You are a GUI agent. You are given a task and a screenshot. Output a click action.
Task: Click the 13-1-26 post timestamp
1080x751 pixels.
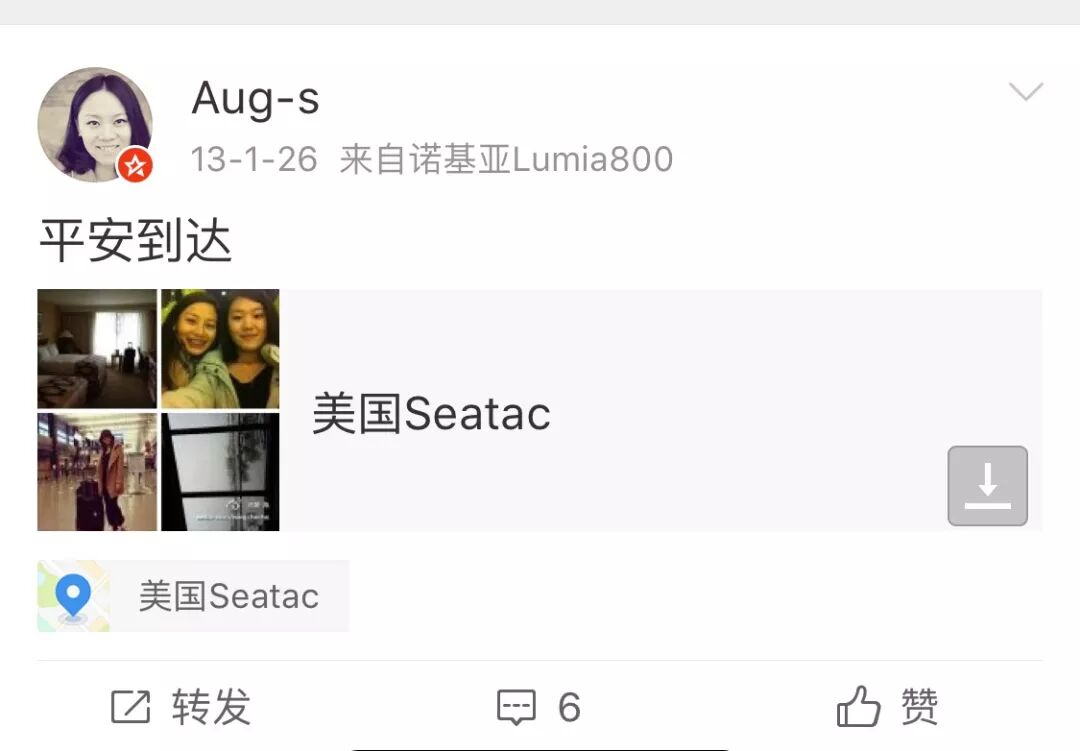point(253,159)
